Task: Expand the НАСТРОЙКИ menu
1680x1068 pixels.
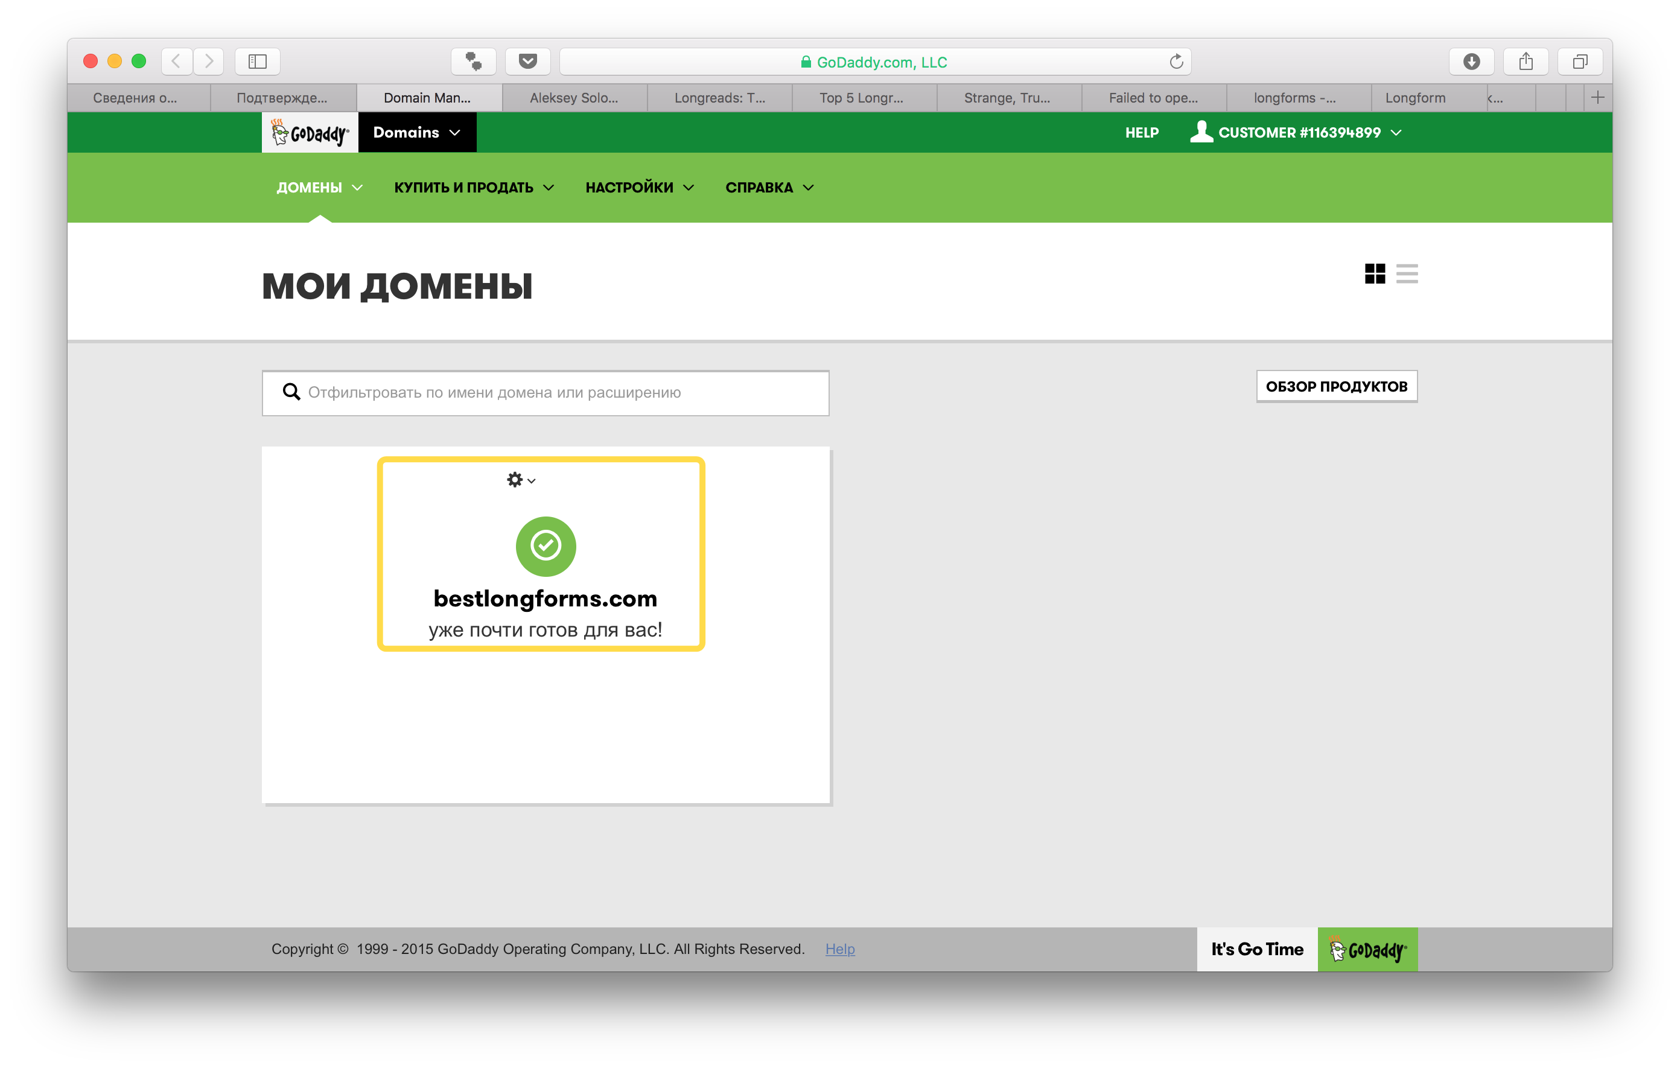Action: [640, 188]
